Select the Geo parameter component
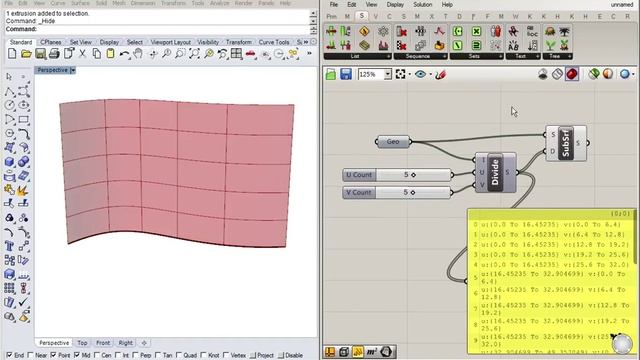This screenshot has height=360, width=640. (x=393, y=142)
